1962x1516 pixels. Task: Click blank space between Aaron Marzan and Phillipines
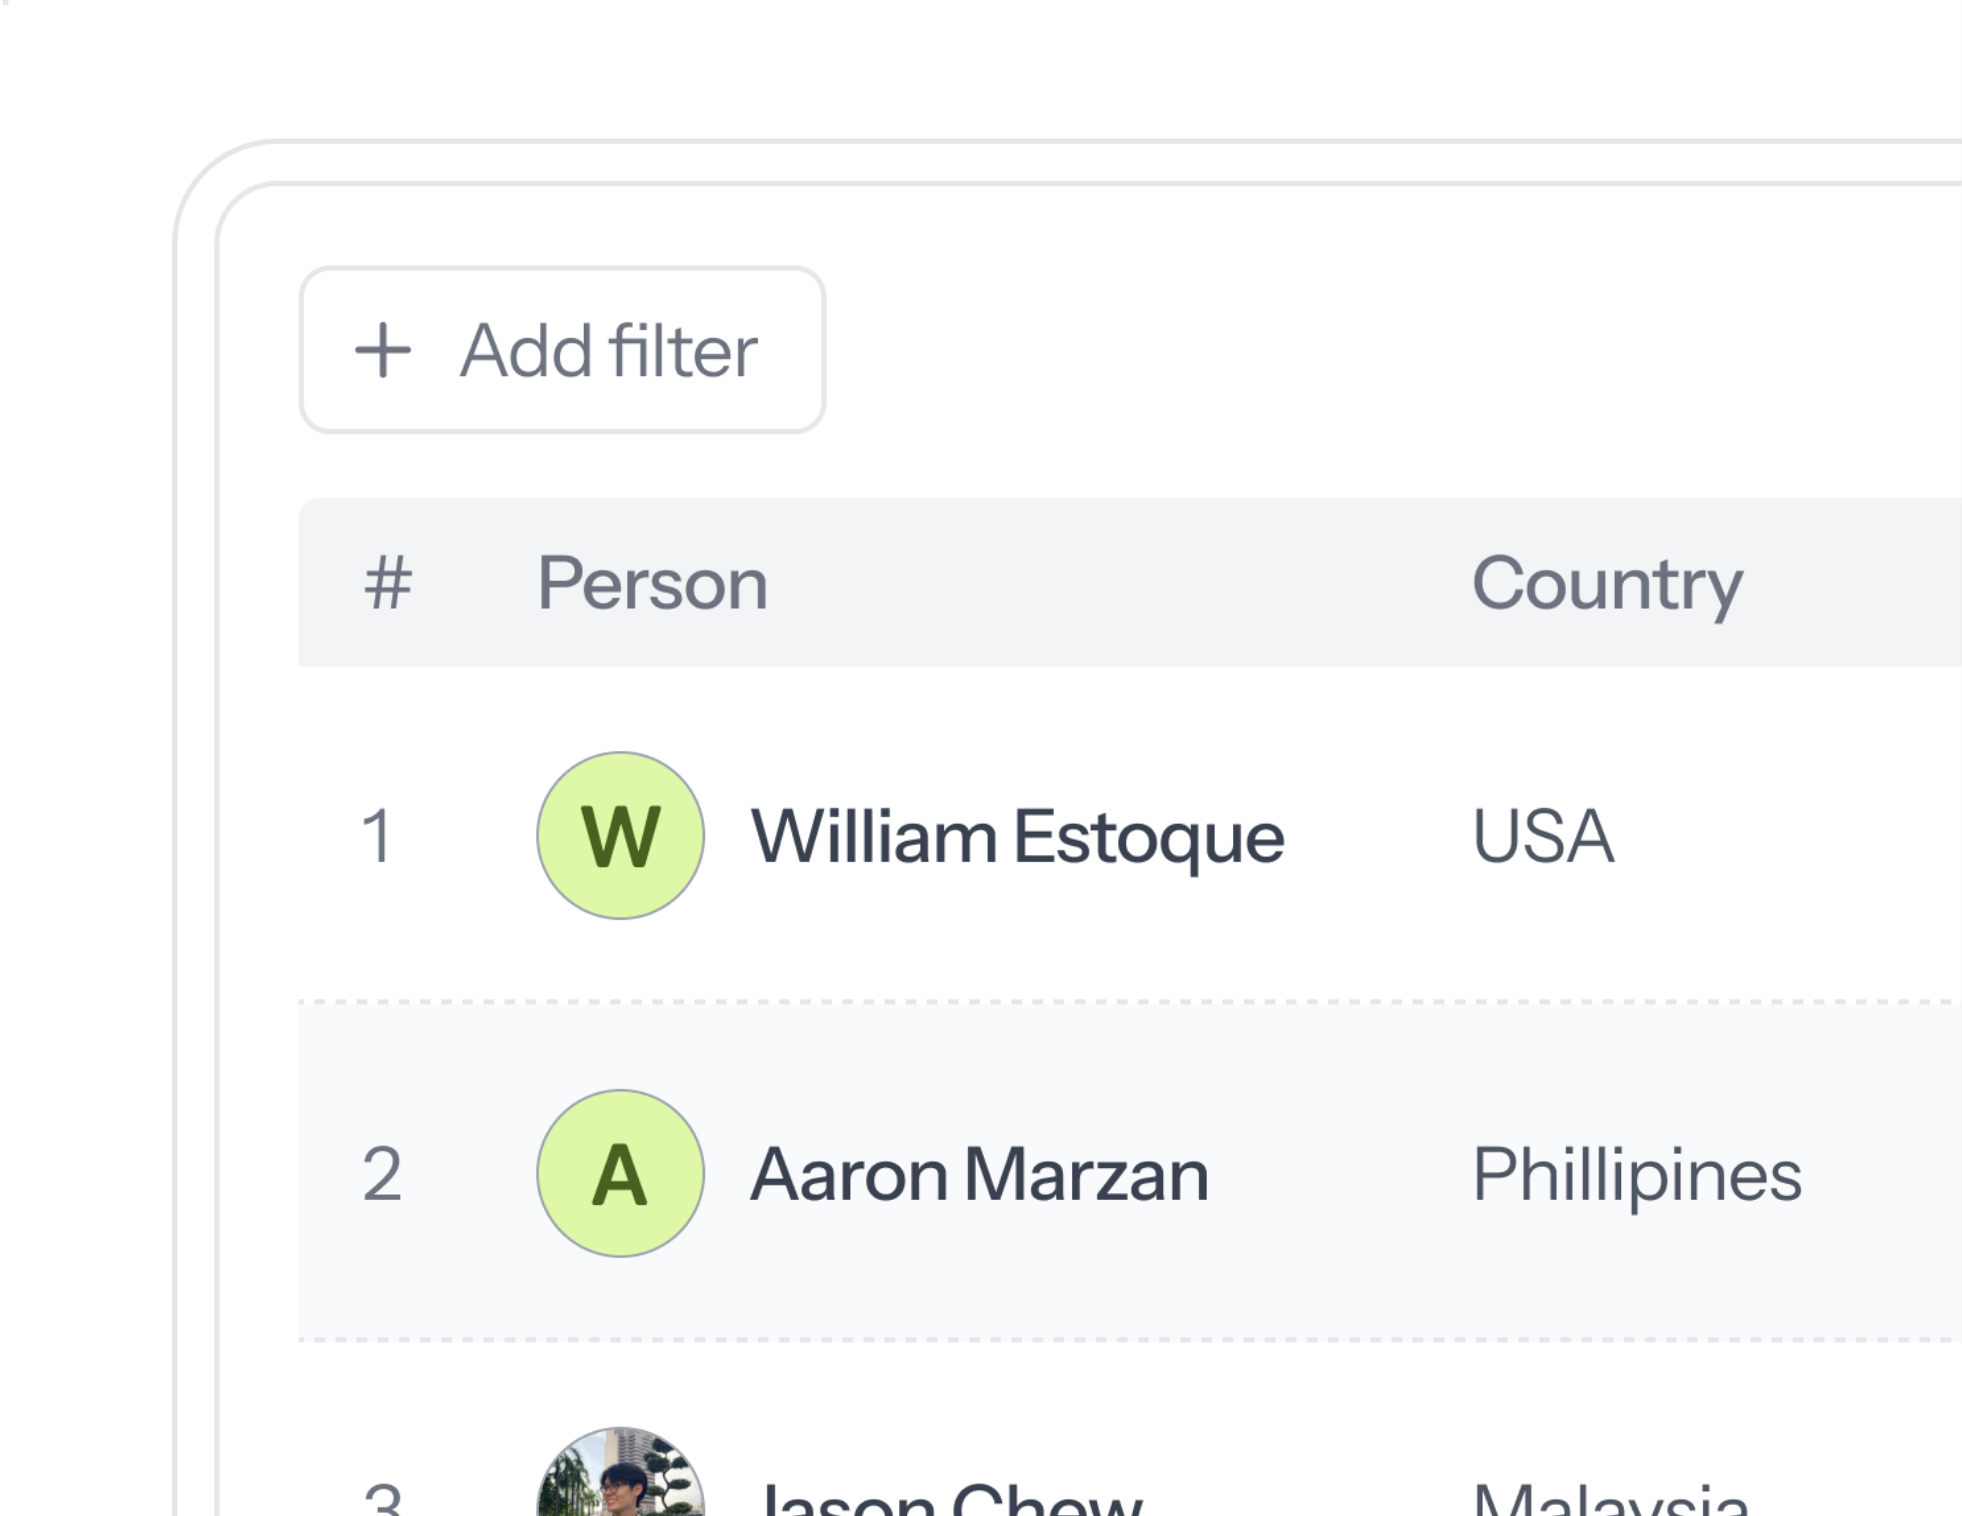(1340, 1175)
